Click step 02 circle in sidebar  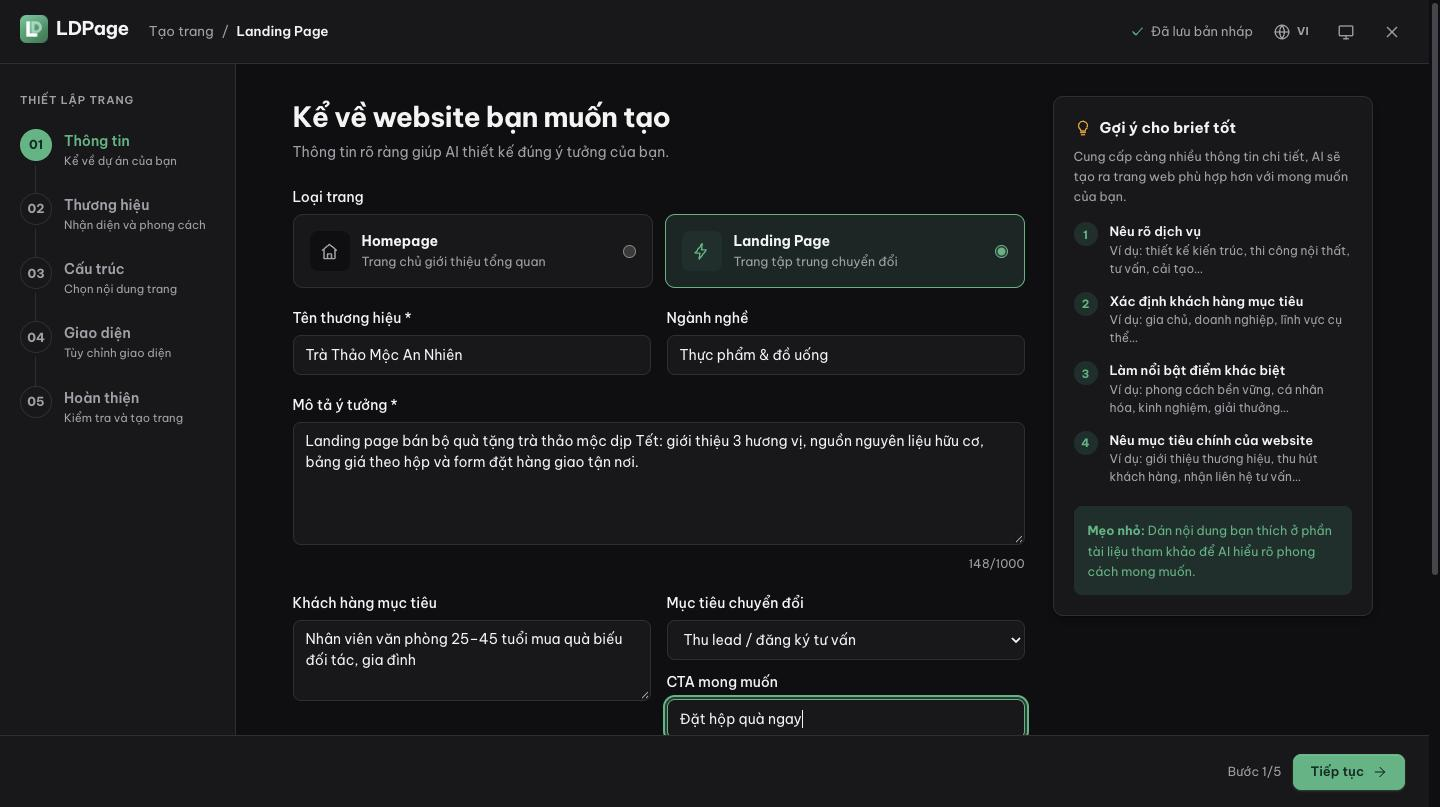coord(36,208)
